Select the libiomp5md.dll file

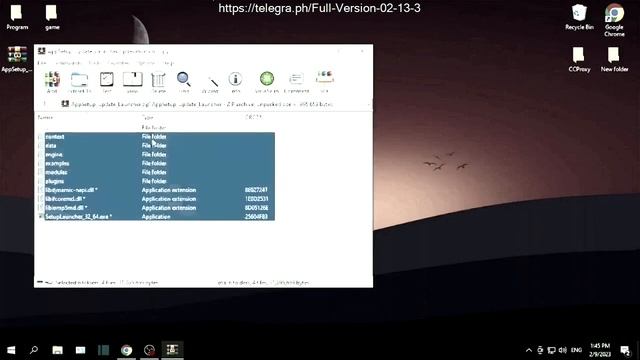pyautogui.click(x=155, y=208)
